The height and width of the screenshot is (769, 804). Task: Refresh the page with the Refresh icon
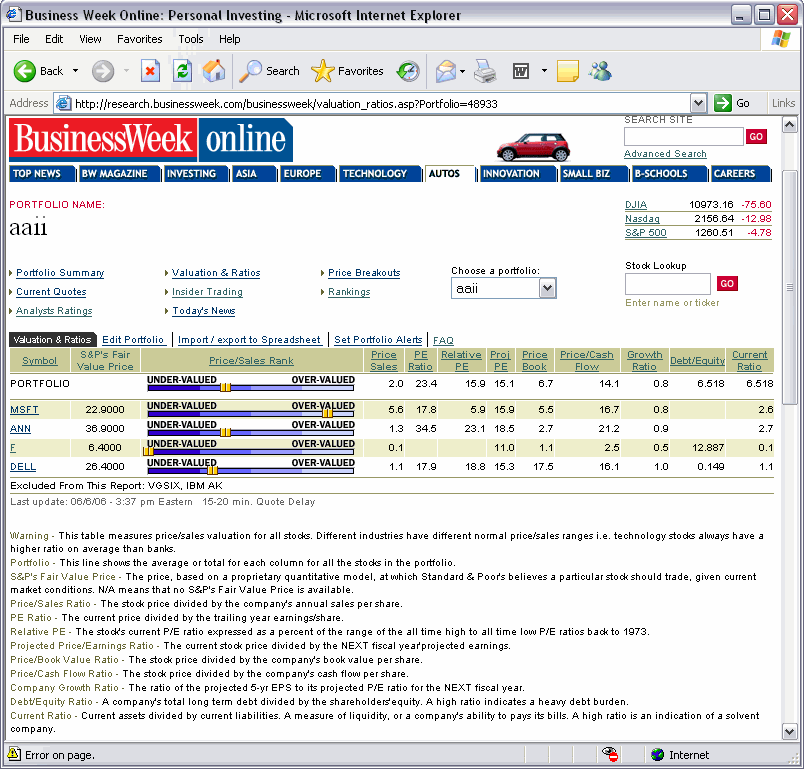coord(182,71)
